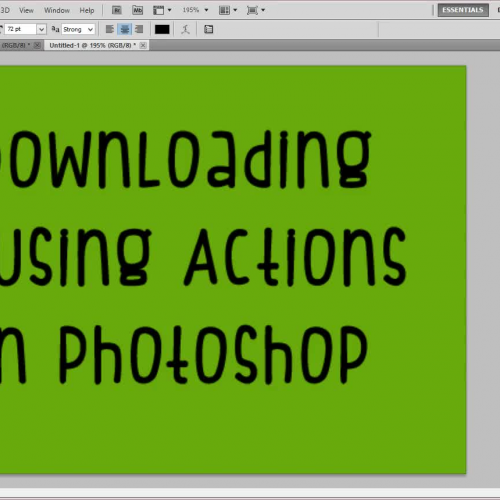Image resolution: width=500 pixels, height=500 pixels.
Task: Click the 'Actions' word on the canvas
Action: point(295,257)
